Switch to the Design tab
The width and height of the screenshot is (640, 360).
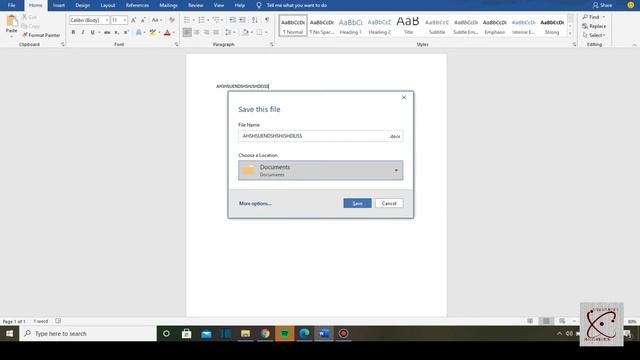pyautogui.click(x=82, y=5)
